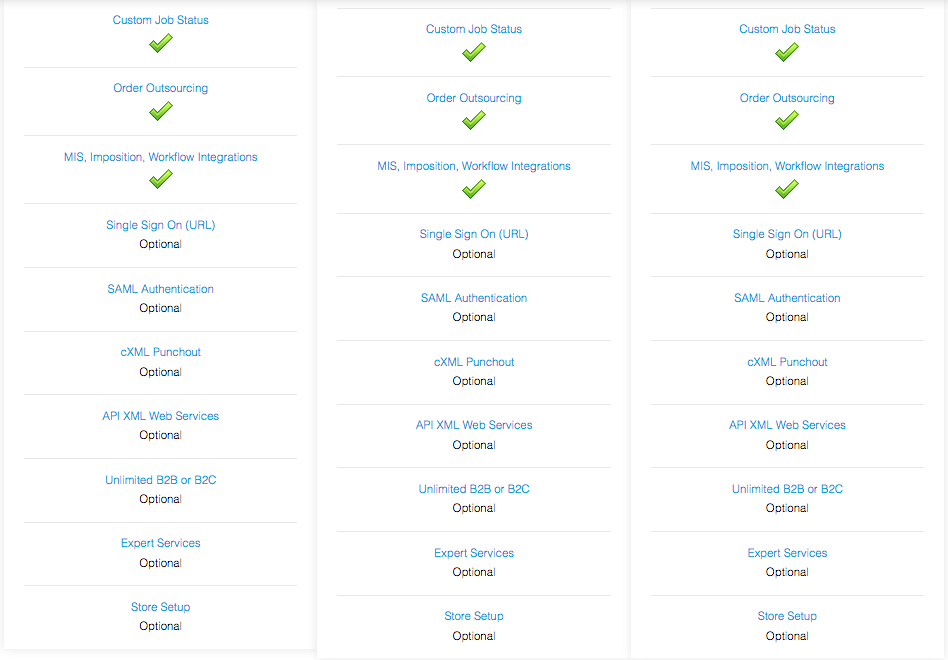Image resolution: width=948 pixels, height=660 pixels.
Task: Click green checkmark under right Order Outsourcing
Action: click(x=787, y=120)
